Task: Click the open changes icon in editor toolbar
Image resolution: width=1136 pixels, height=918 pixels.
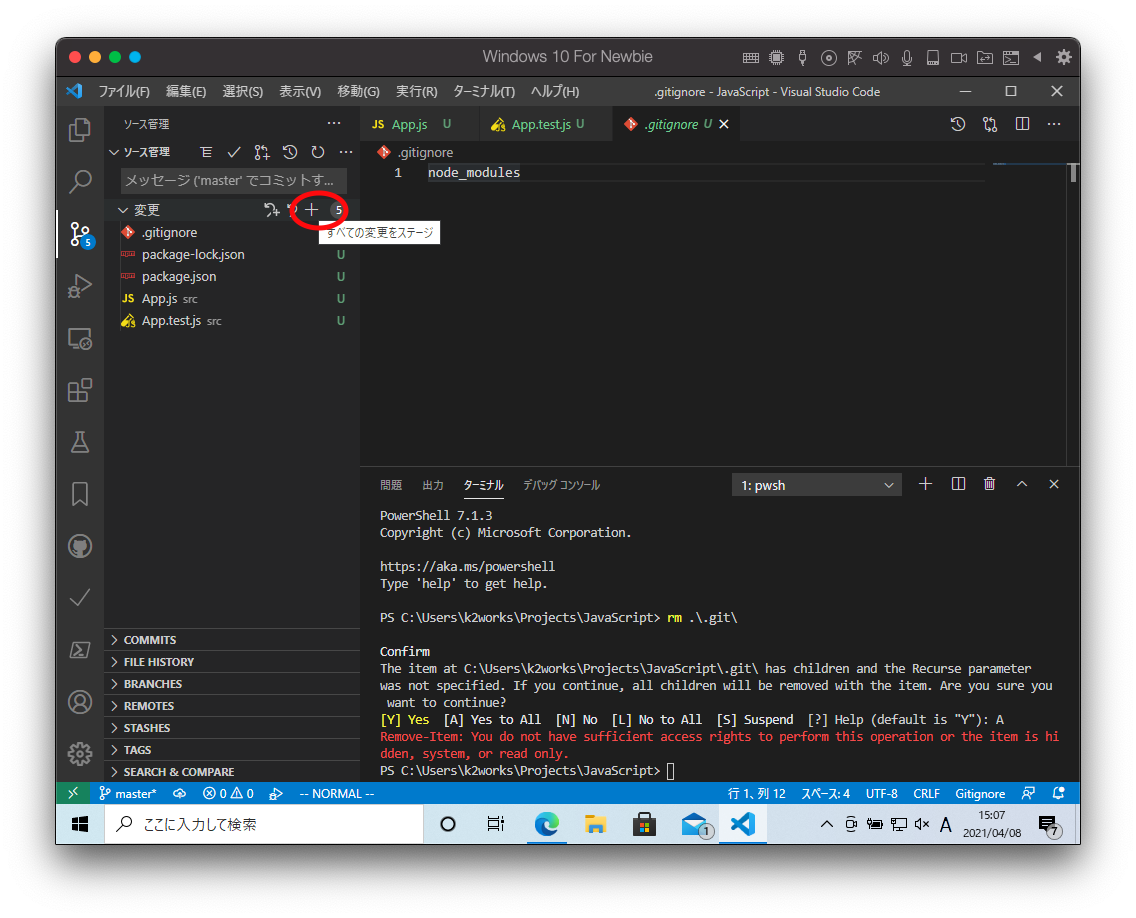Action: click(990, 124)
